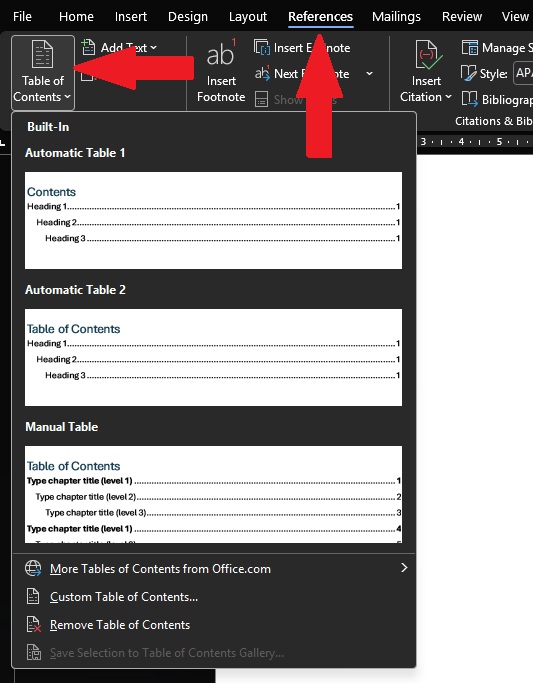Click the Manual Table heading text
The image size is (533, 683).
61,427
